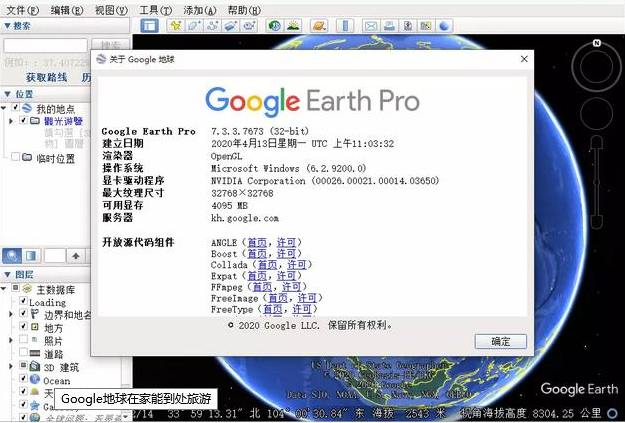This screenshot has height=423, width=625.
Task: Click the 3D 建筑 building icon
Action: (x=35, y=366)
